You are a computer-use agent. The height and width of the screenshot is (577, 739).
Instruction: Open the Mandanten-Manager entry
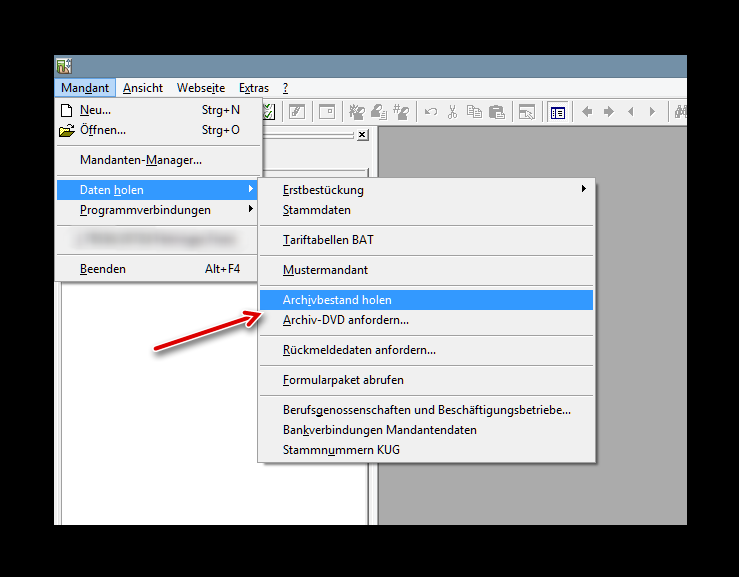[x=141, y=160]
